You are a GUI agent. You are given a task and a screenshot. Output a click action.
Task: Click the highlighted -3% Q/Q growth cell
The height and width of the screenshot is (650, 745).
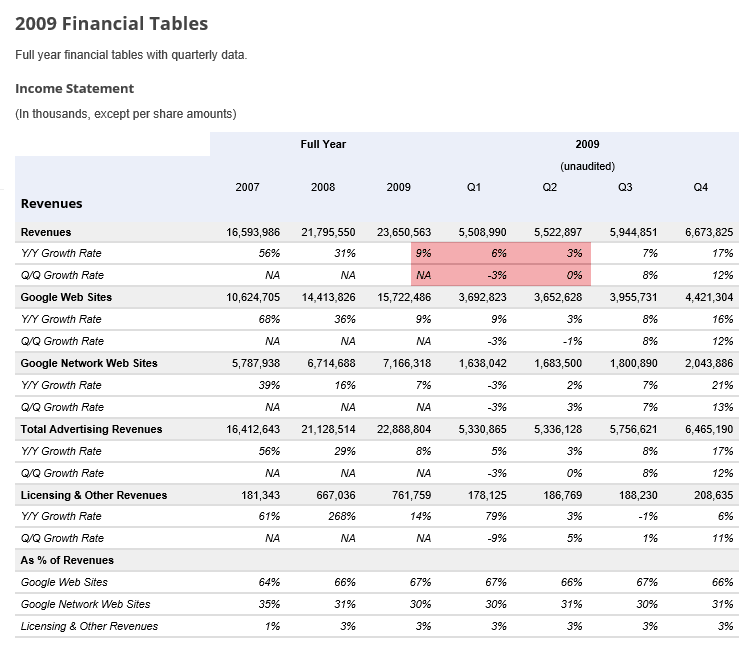point(497,276)
